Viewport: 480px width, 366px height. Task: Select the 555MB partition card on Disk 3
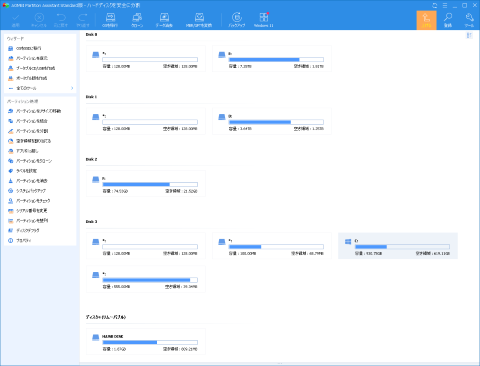[x=146, y=279]
